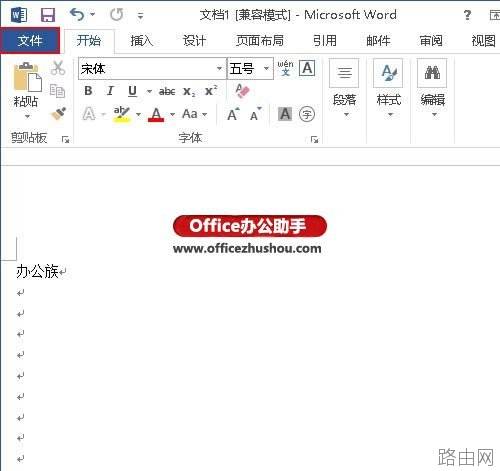
Task: Expand the 五号 font size dropdown
Action: click(266, 68)
